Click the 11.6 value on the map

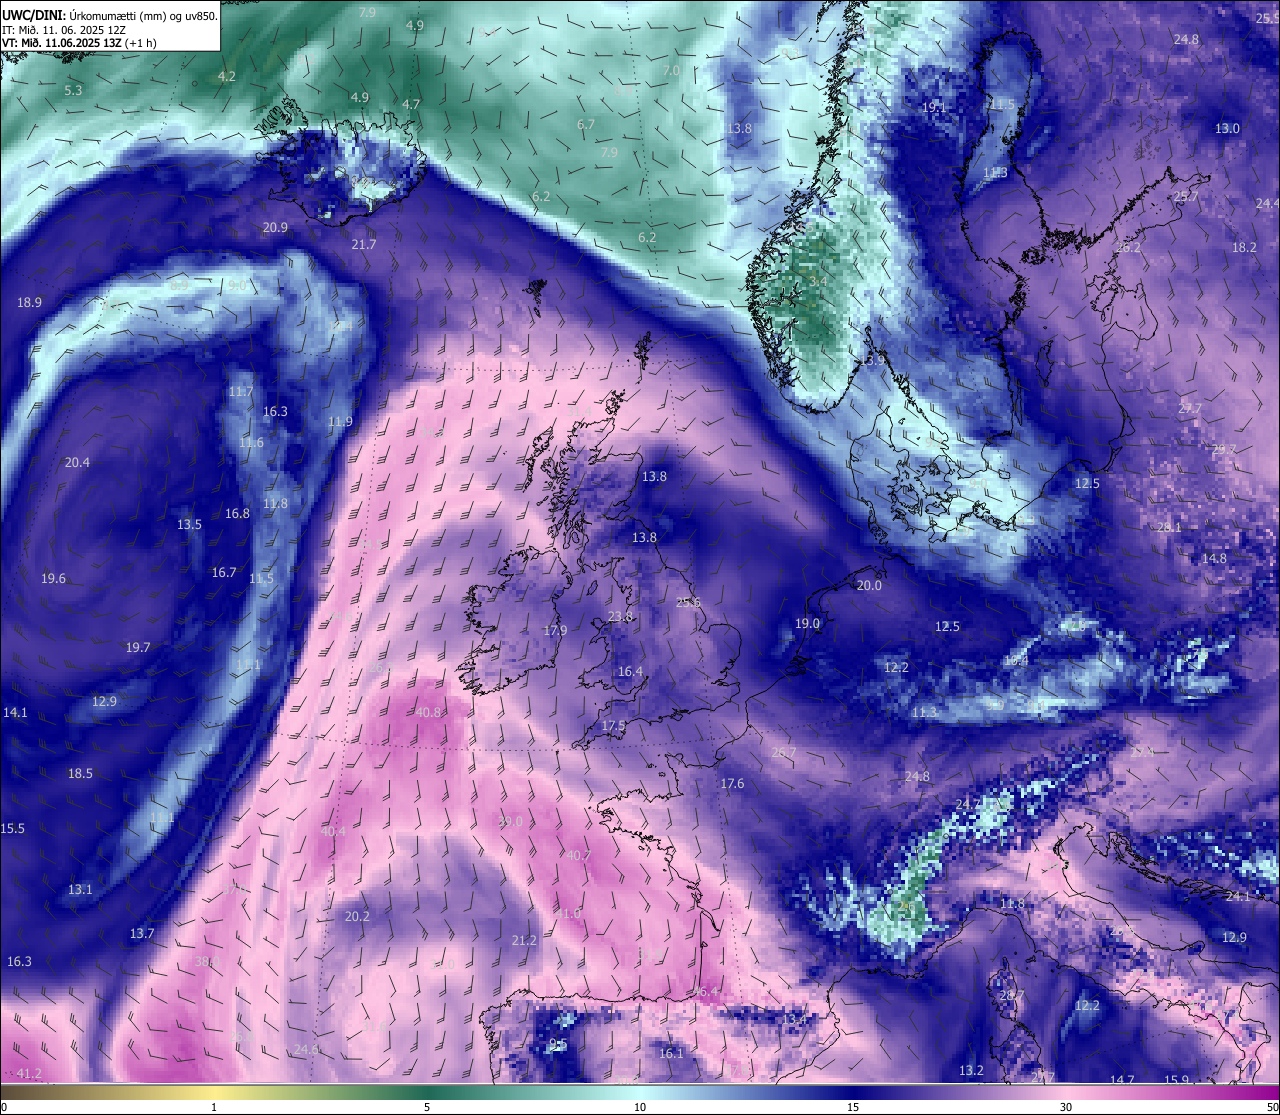(251, 442)
